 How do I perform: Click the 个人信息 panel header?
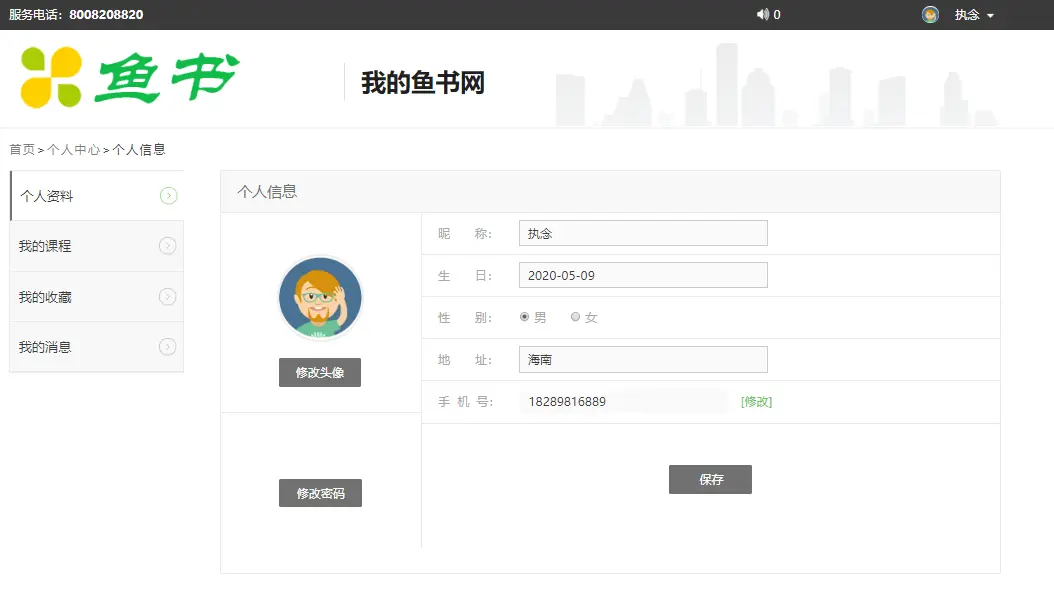(610, 192)
